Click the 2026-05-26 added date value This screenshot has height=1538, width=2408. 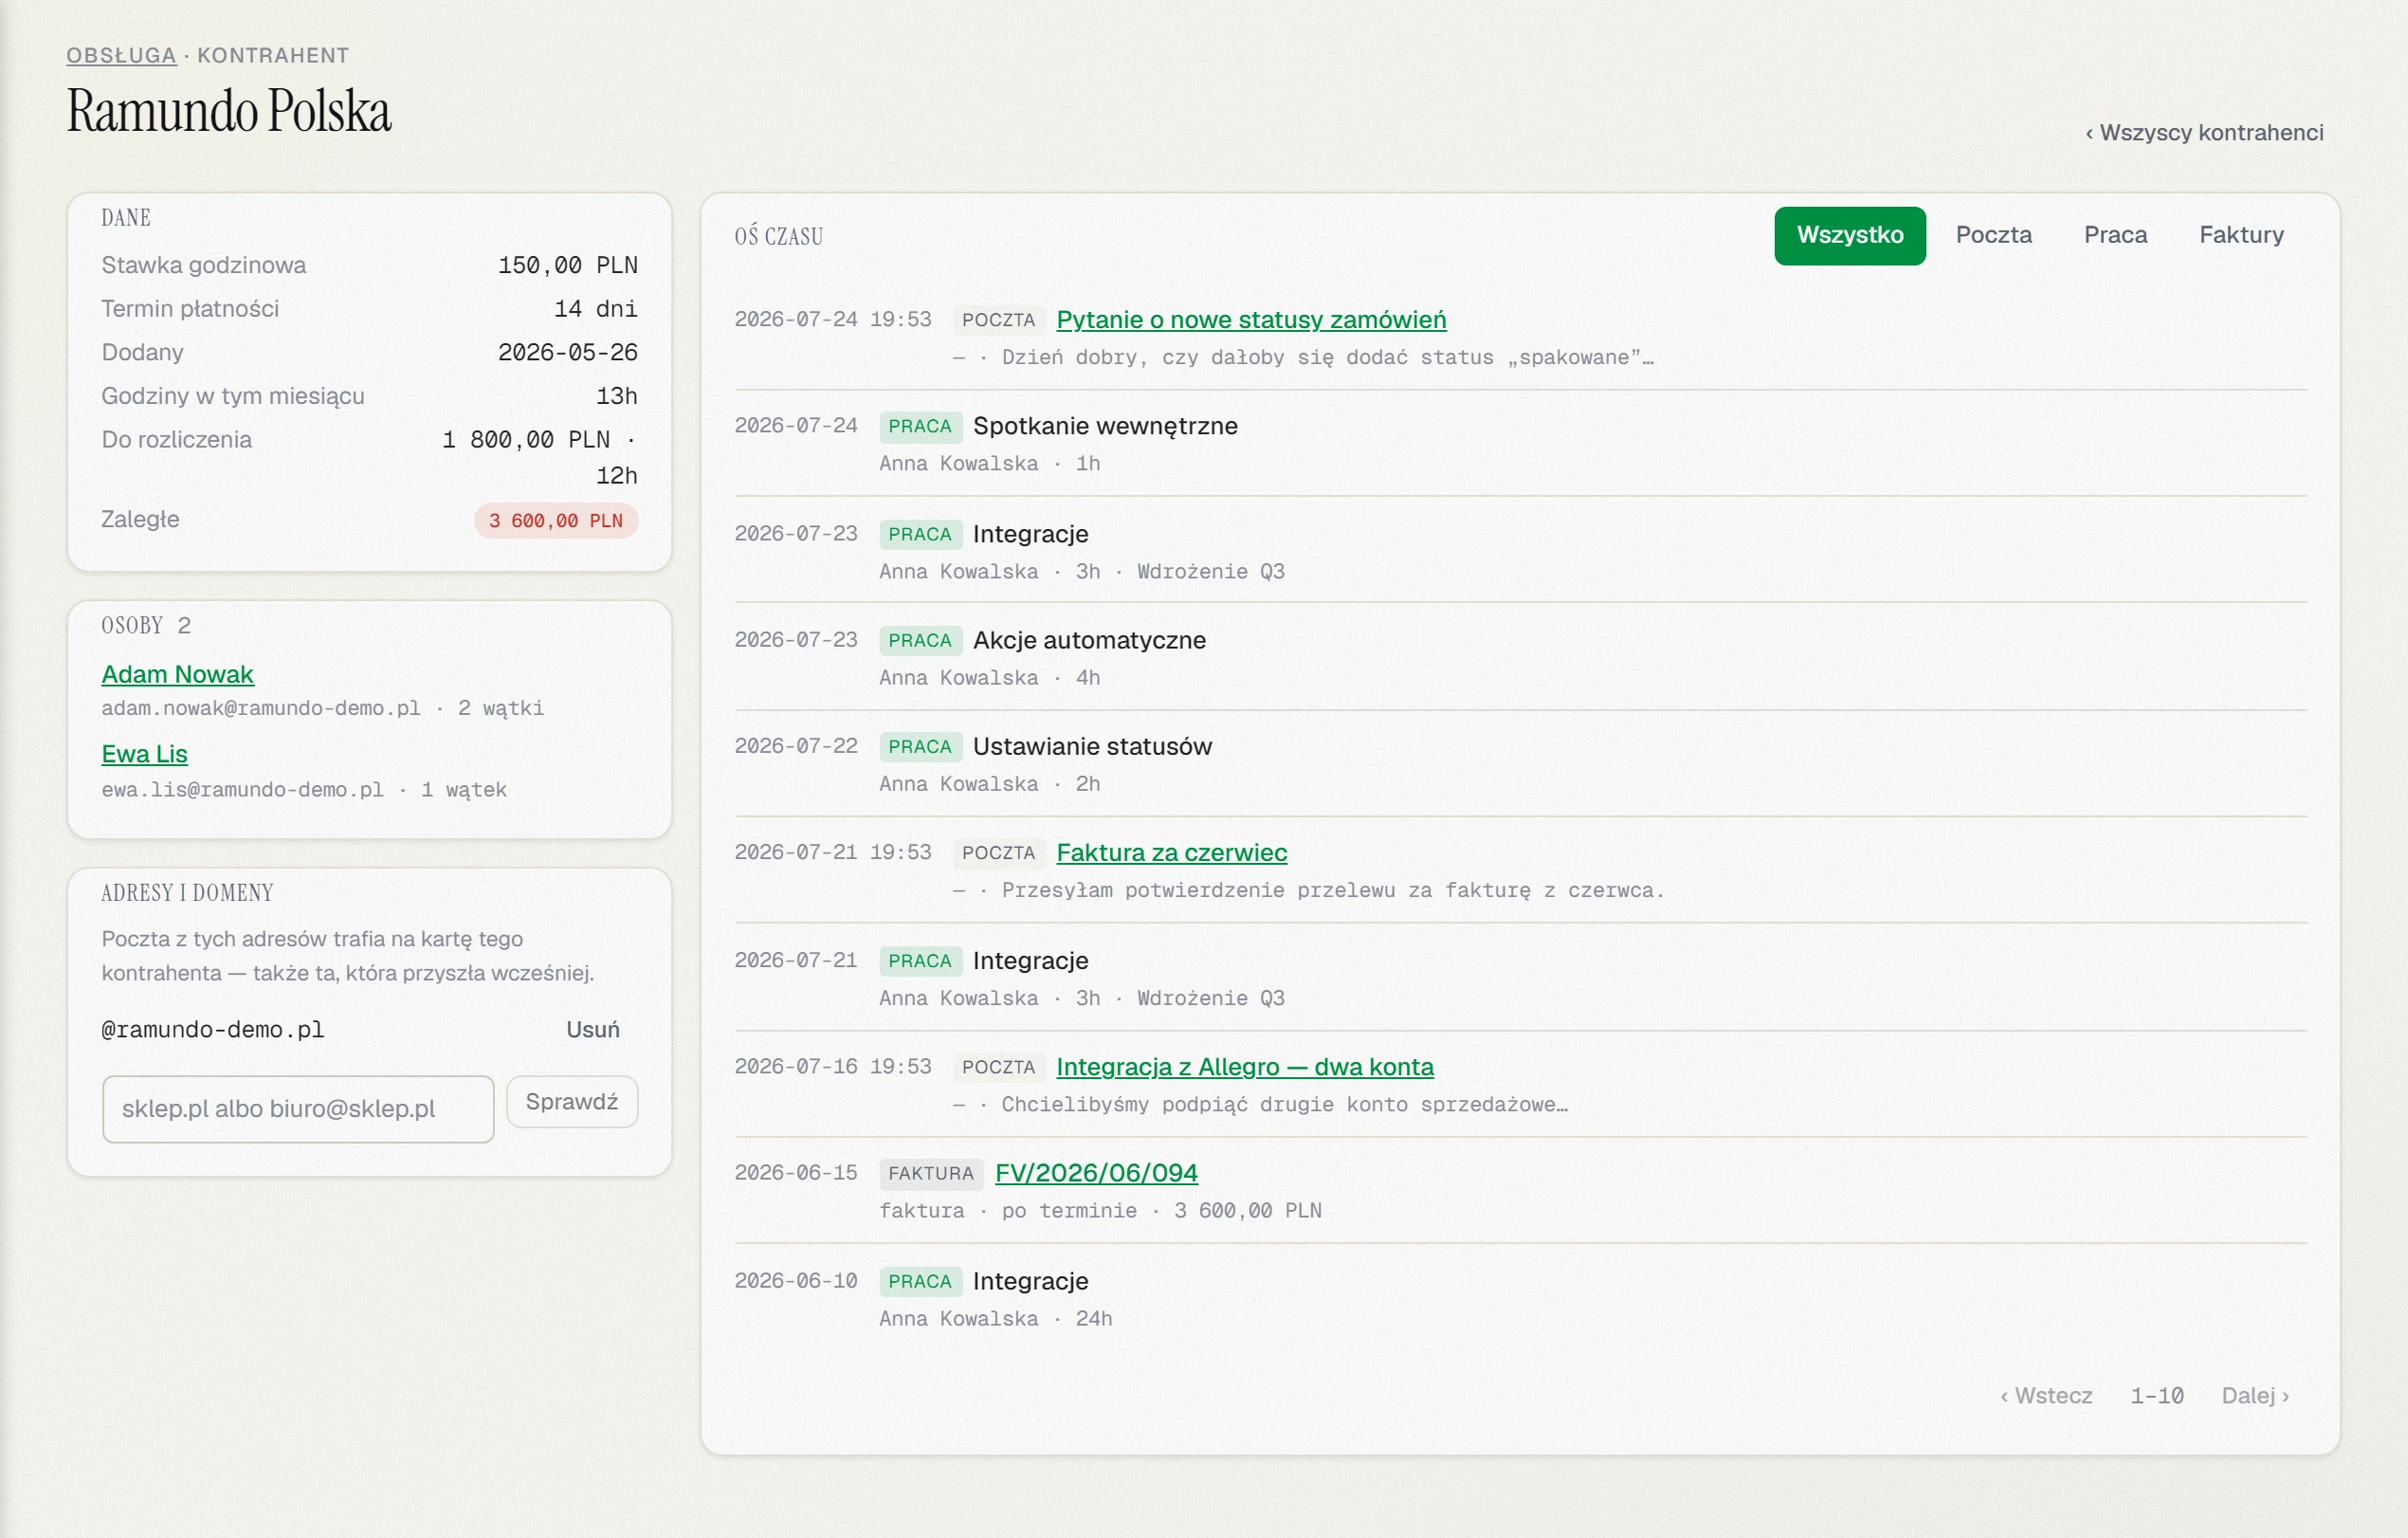point(568,352)
